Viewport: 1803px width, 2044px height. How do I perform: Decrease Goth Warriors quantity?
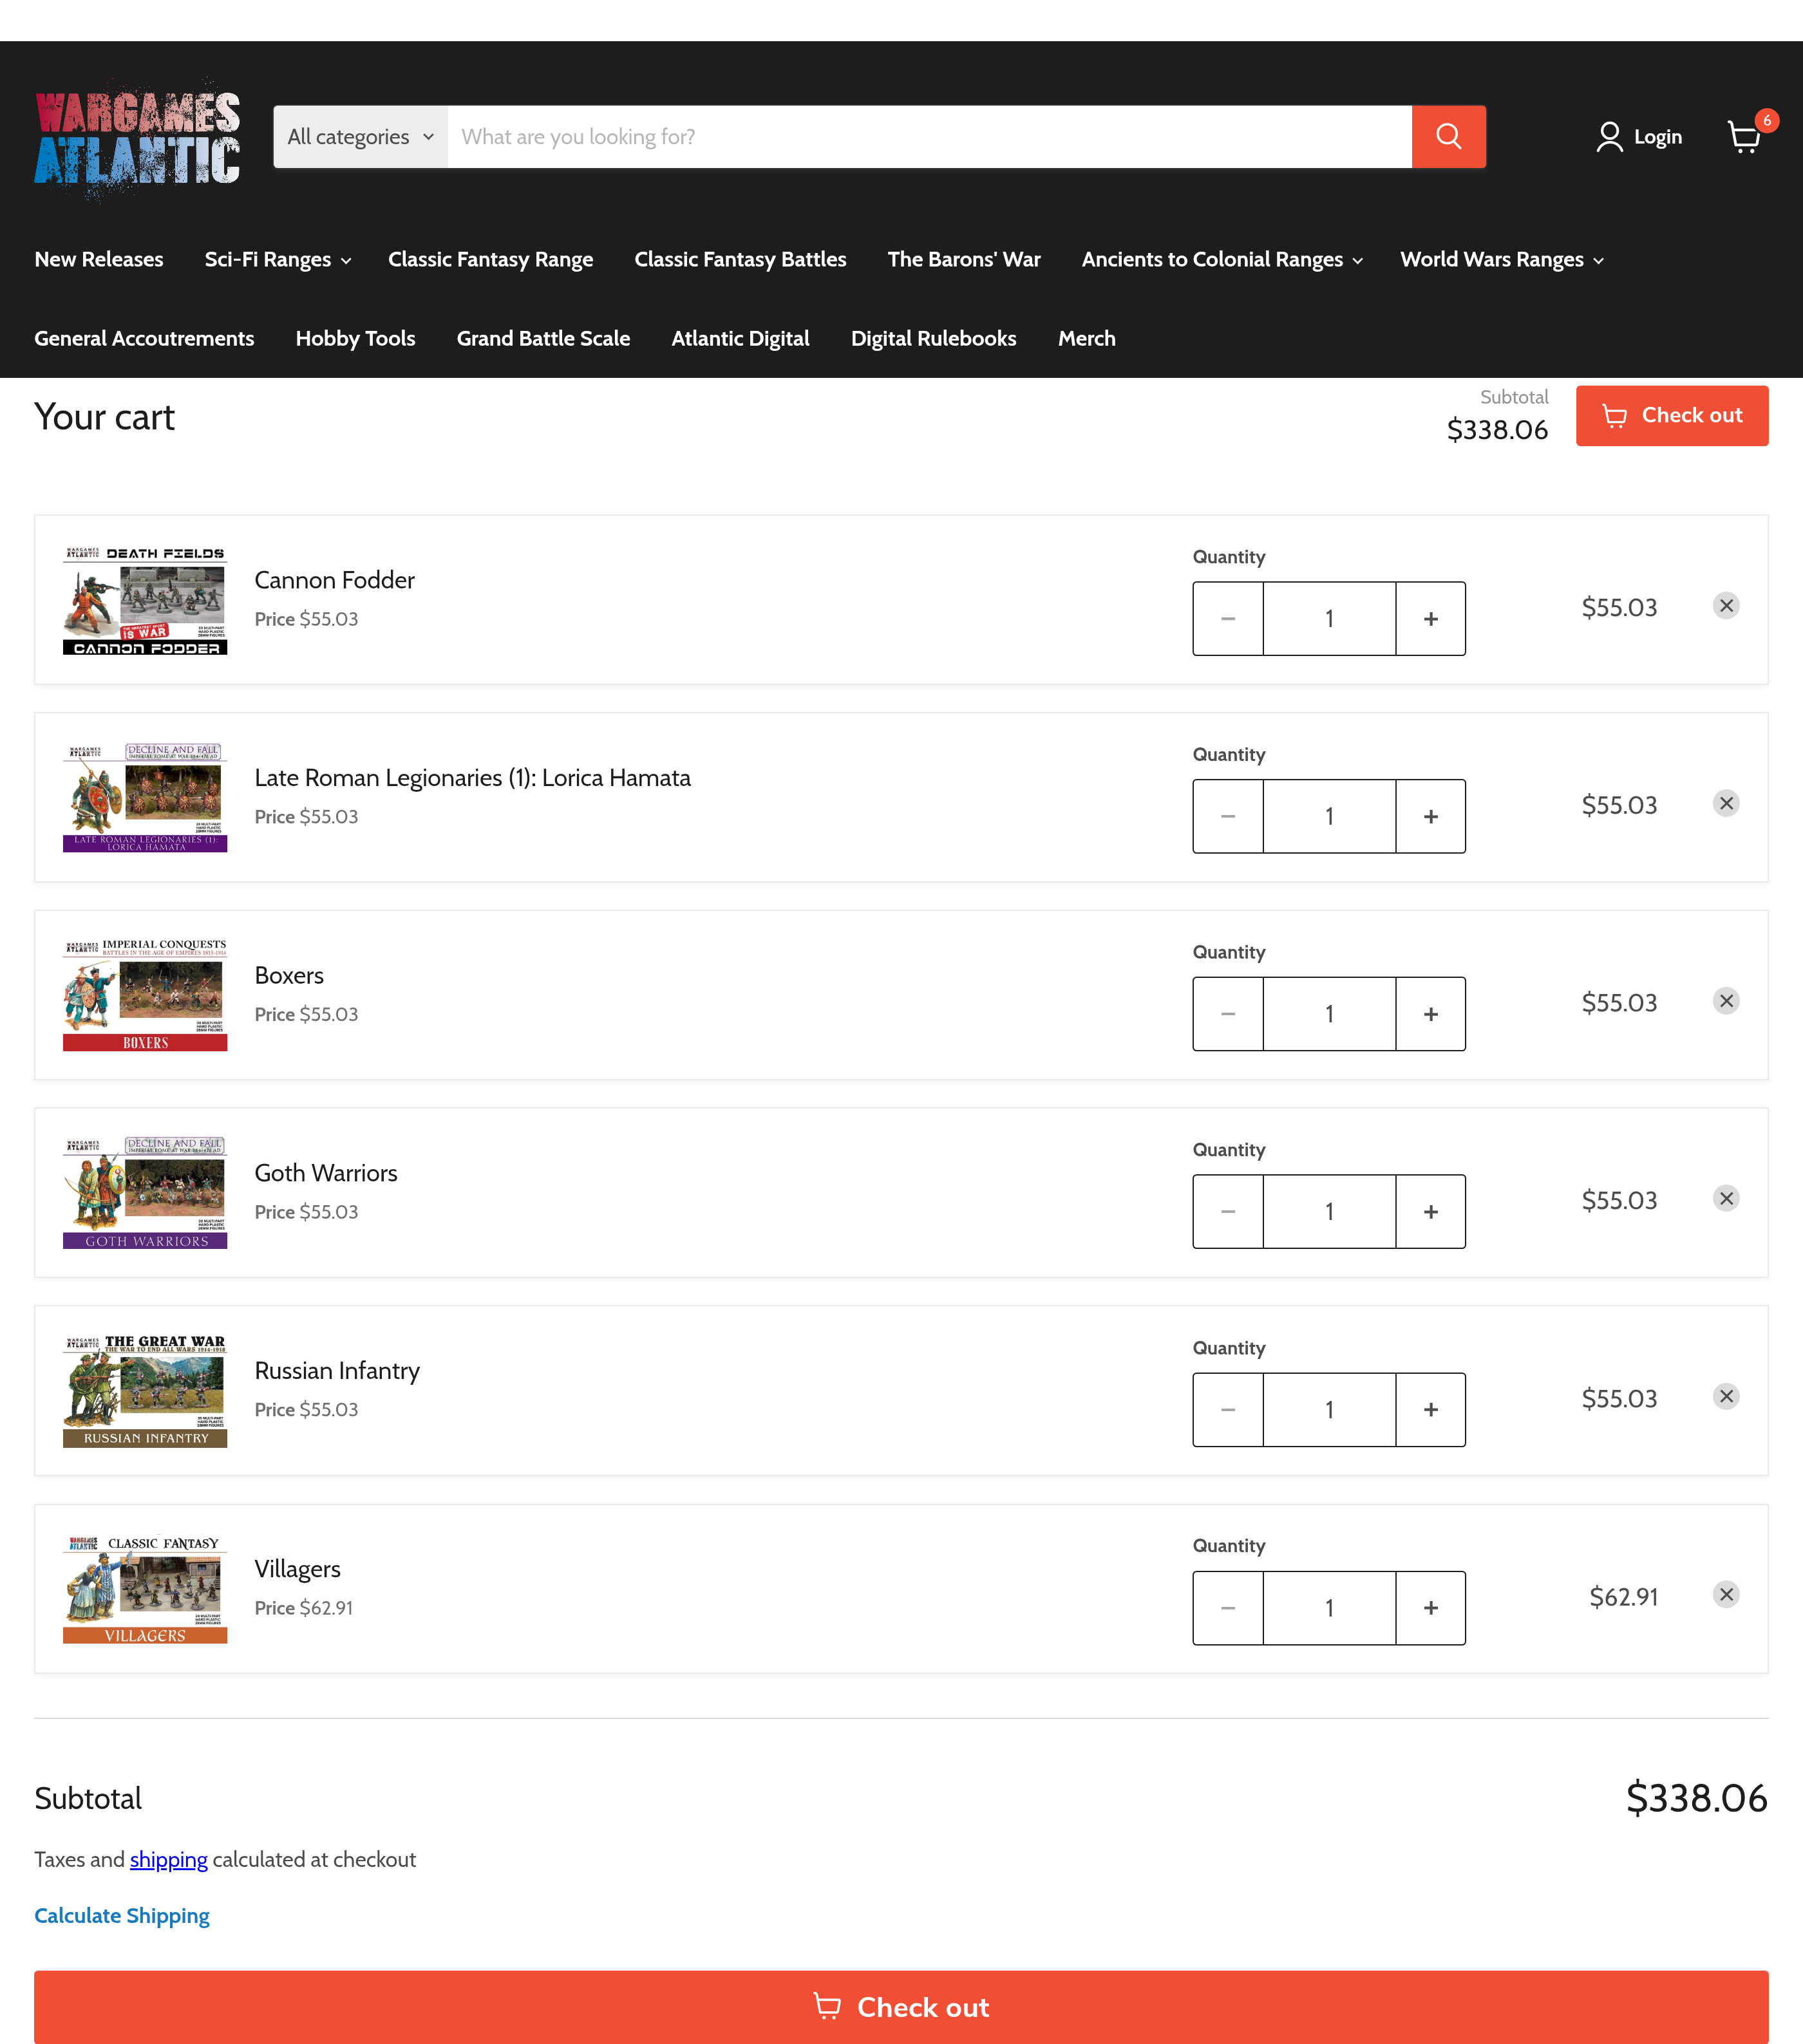1228,1212
